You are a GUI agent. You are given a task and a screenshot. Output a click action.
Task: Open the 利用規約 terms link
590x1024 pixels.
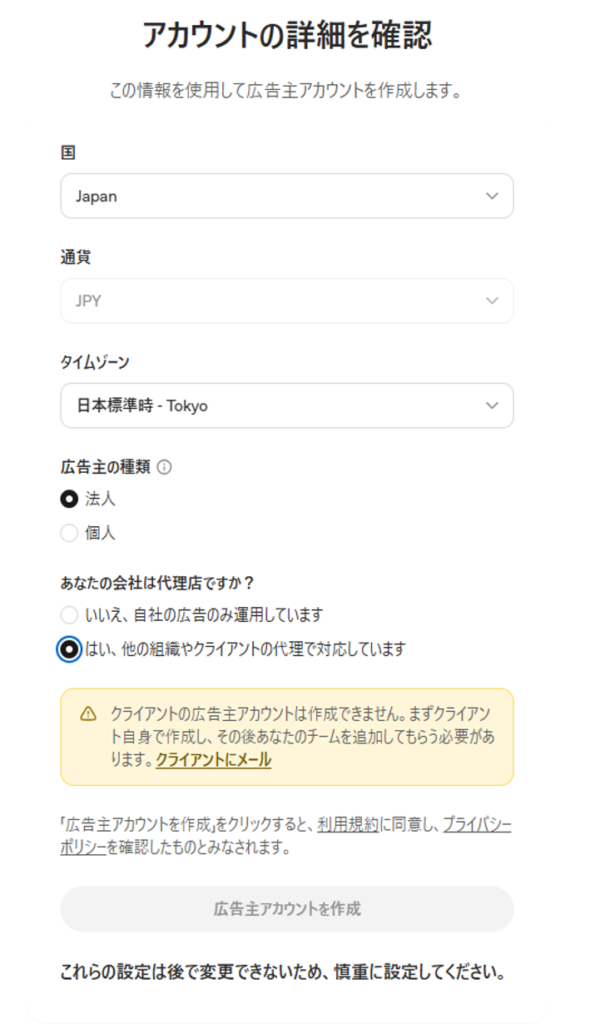348,825
